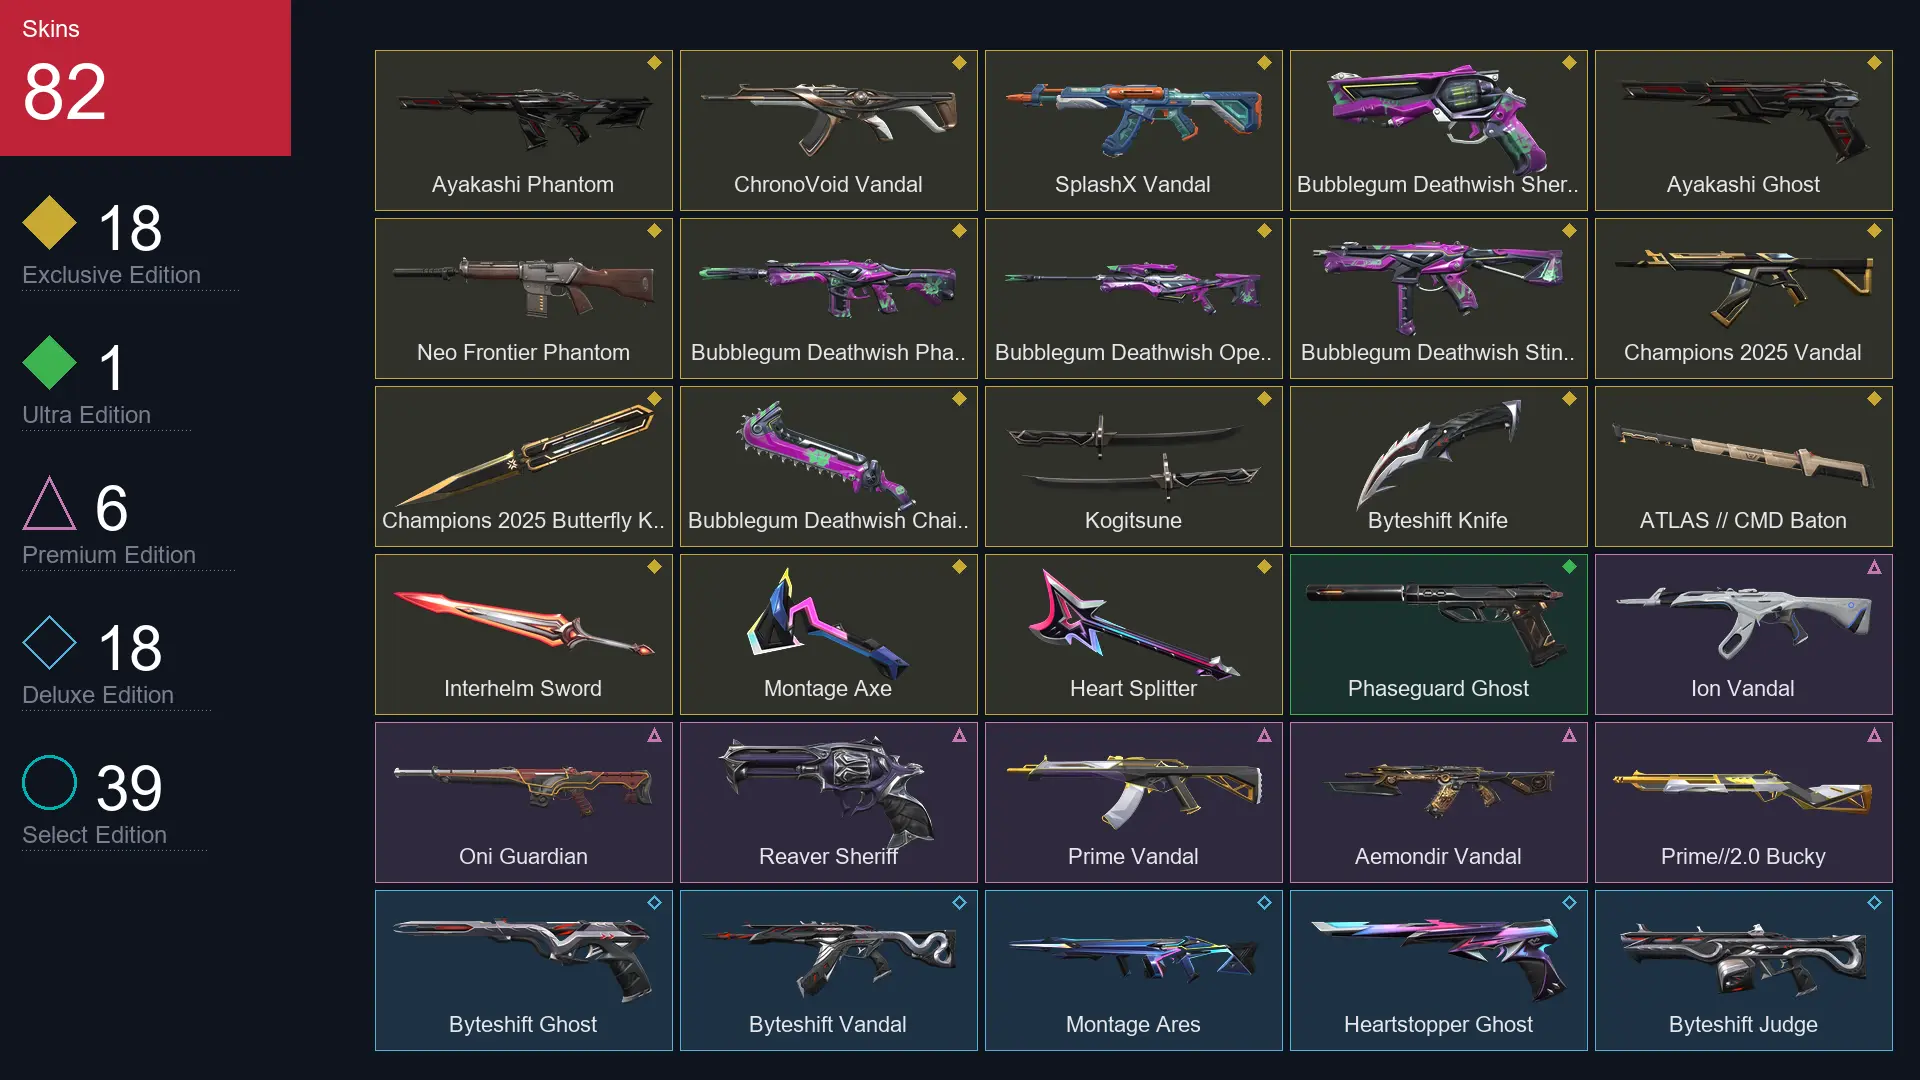Choose the Champions 2025 Vandal skin card

click(1743, 298)
